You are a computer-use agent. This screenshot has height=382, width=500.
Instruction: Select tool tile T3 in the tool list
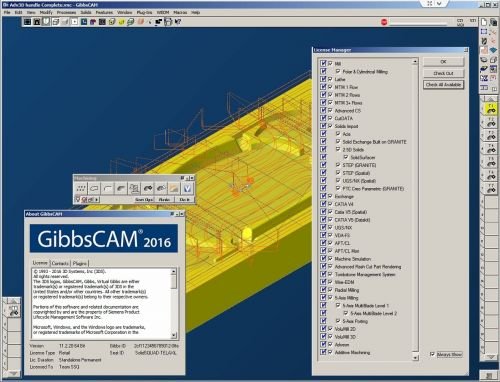[491, 136]
